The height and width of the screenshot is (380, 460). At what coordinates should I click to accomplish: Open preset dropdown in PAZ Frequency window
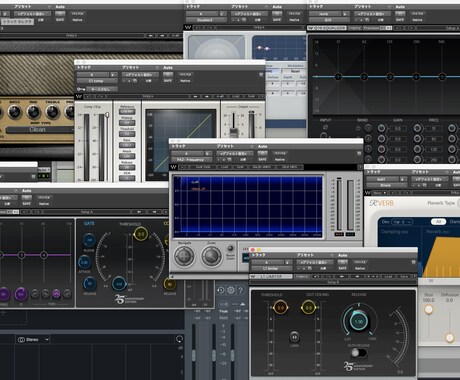pyautogui.click(x=235, y=153)
